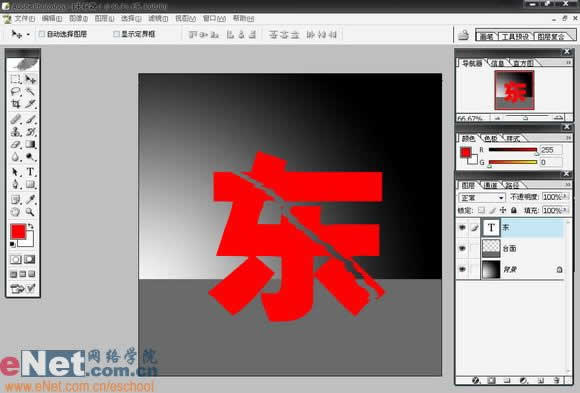Open the 编辑 menu

click(x=51, y=19)
